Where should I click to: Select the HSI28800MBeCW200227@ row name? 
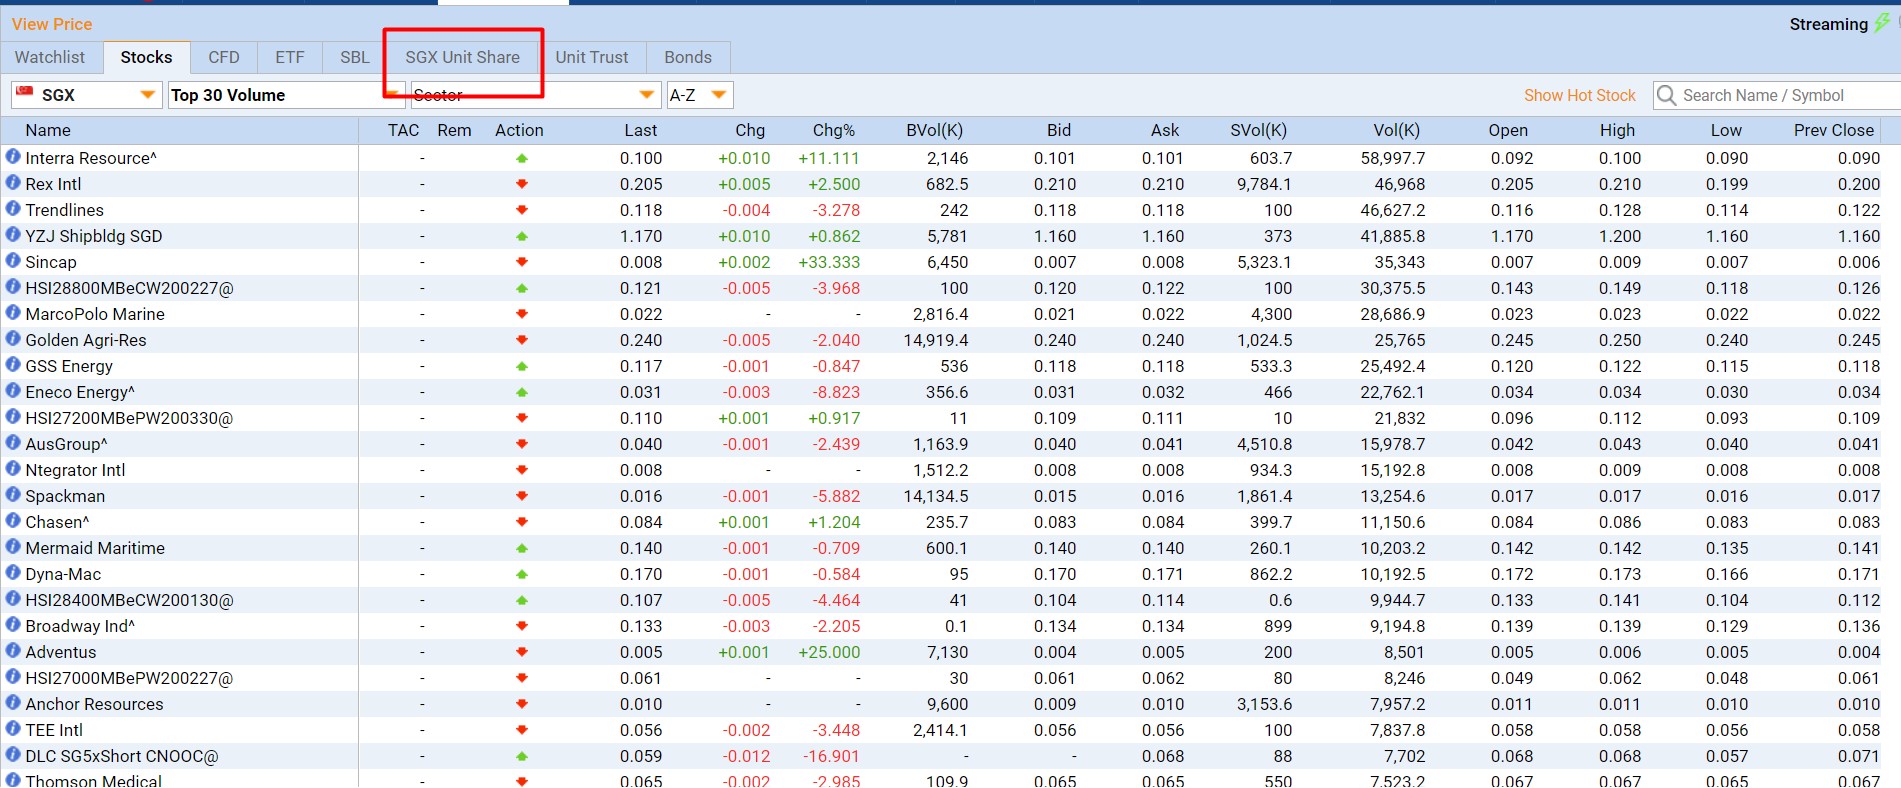coord(129,288)
